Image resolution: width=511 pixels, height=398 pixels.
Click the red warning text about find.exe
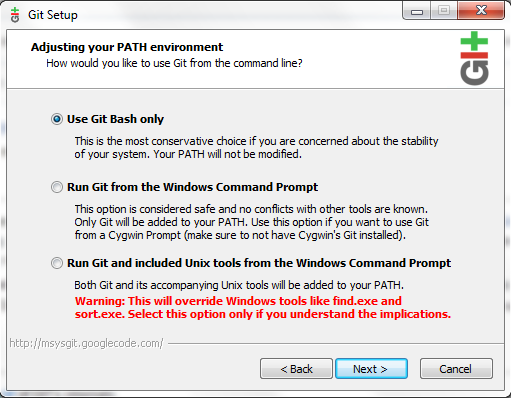point(263,307)
